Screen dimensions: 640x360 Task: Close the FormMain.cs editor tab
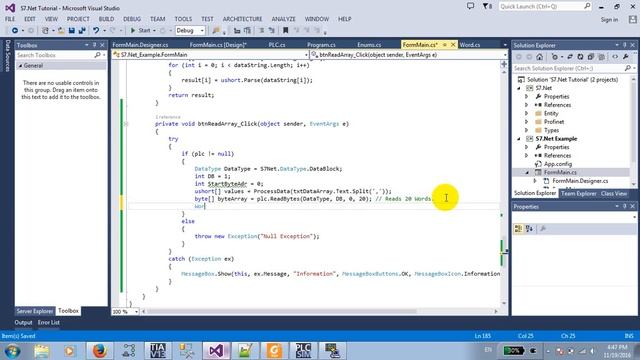pos(453,45)
